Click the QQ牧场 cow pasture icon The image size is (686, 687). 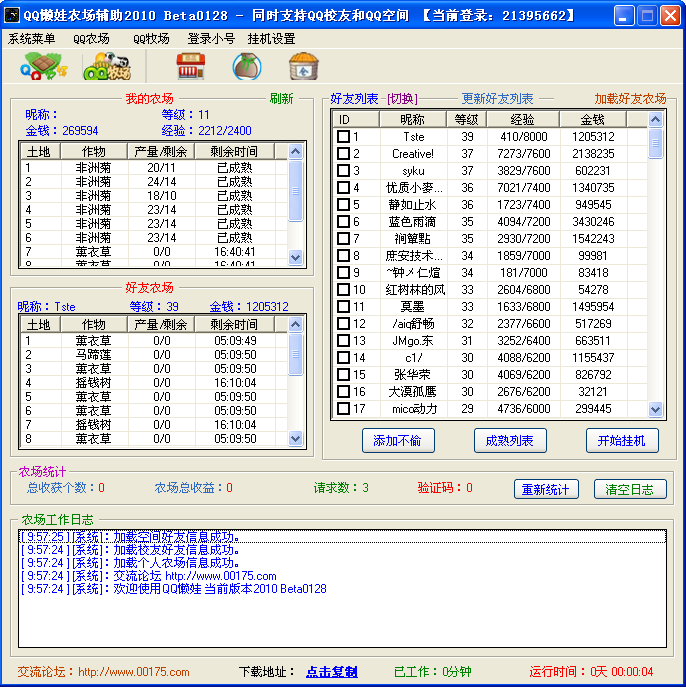[107, 67]
